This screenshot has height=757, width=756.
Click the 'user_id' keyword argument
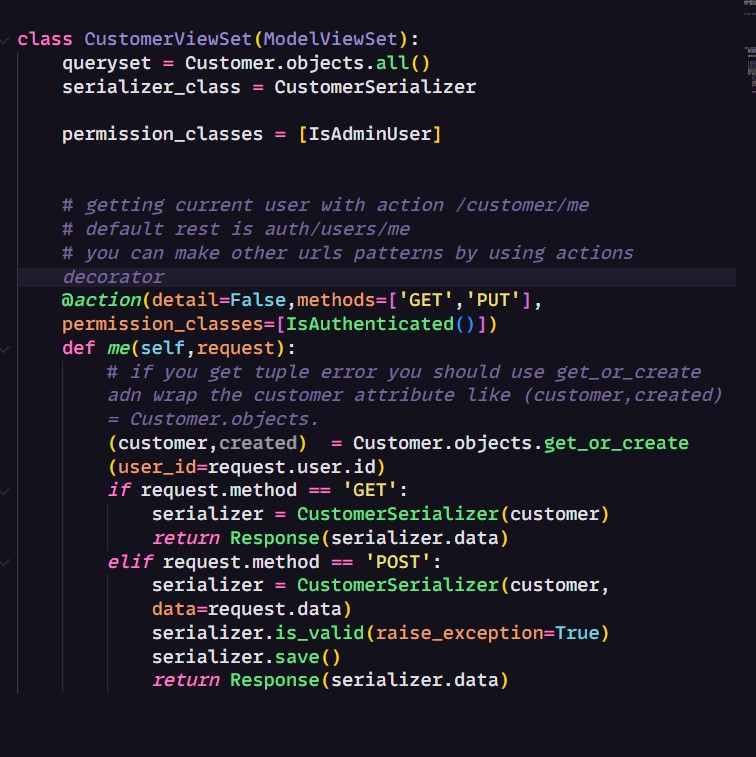point(157,467)
